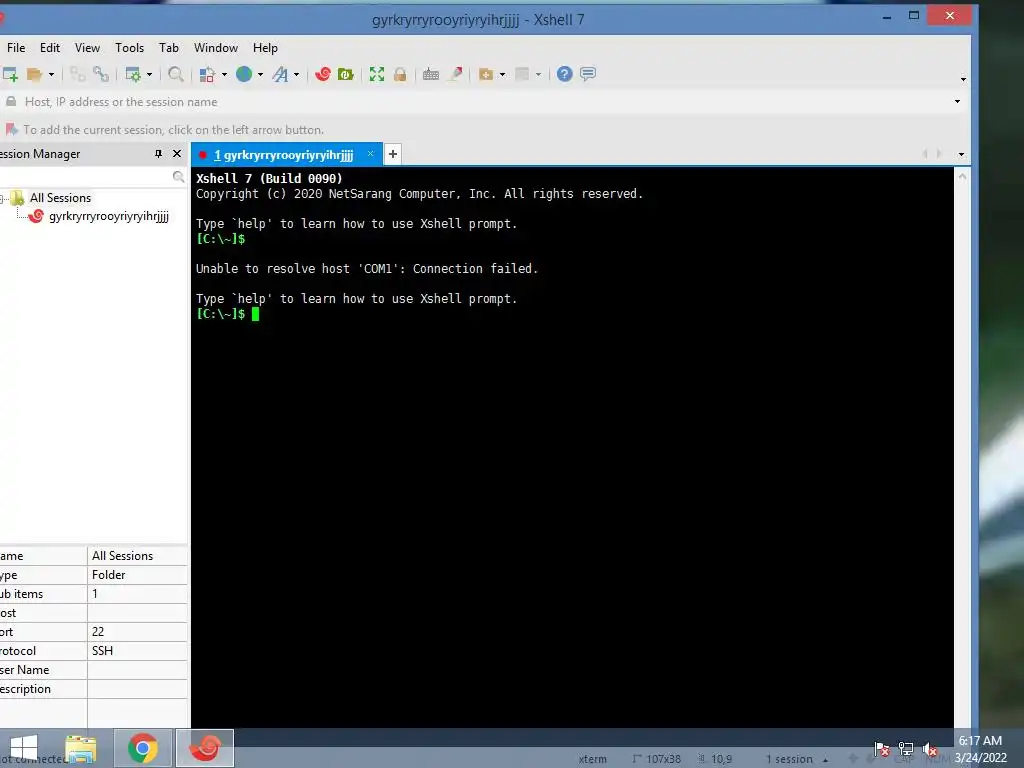Screen dimensions: 1024x768
Task: Click the Xshell taskbar icon
Action: click(204, 748)
